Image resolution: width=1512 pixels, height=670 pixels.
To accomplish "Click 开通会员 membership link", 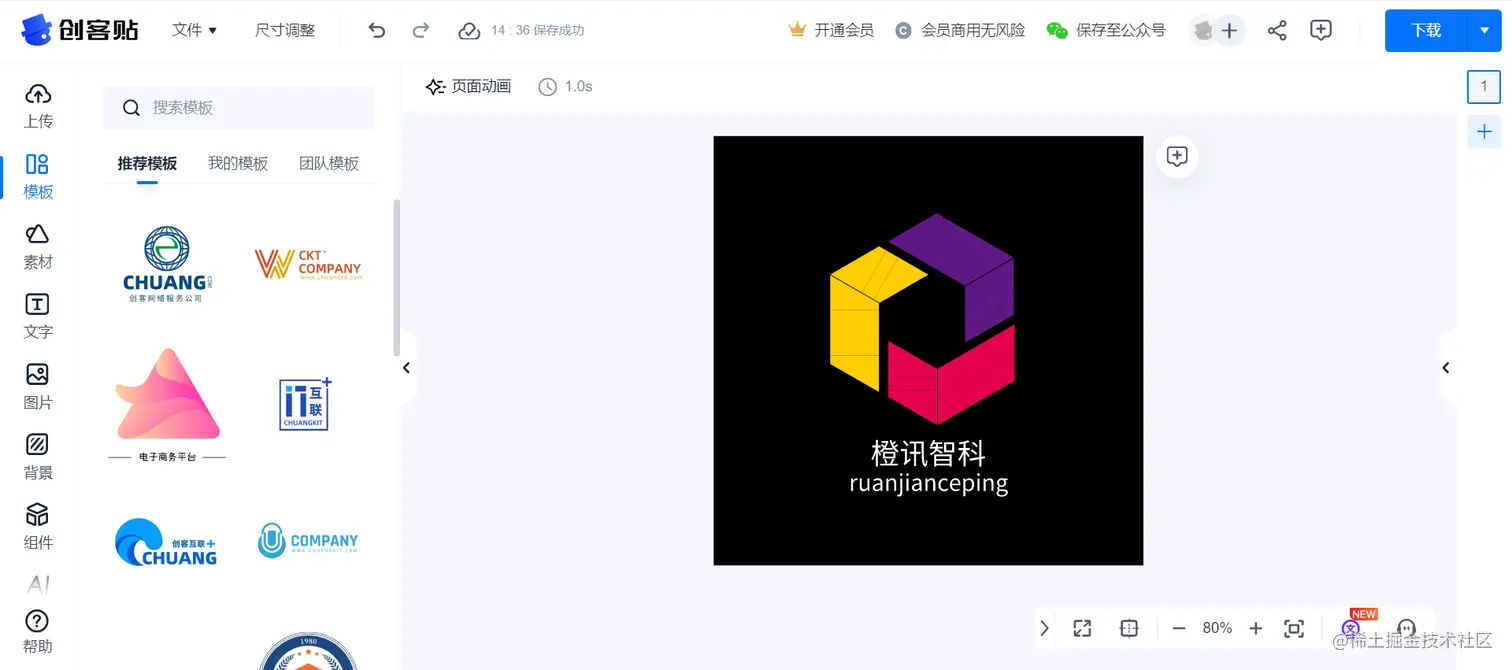I will coord(831,30).
